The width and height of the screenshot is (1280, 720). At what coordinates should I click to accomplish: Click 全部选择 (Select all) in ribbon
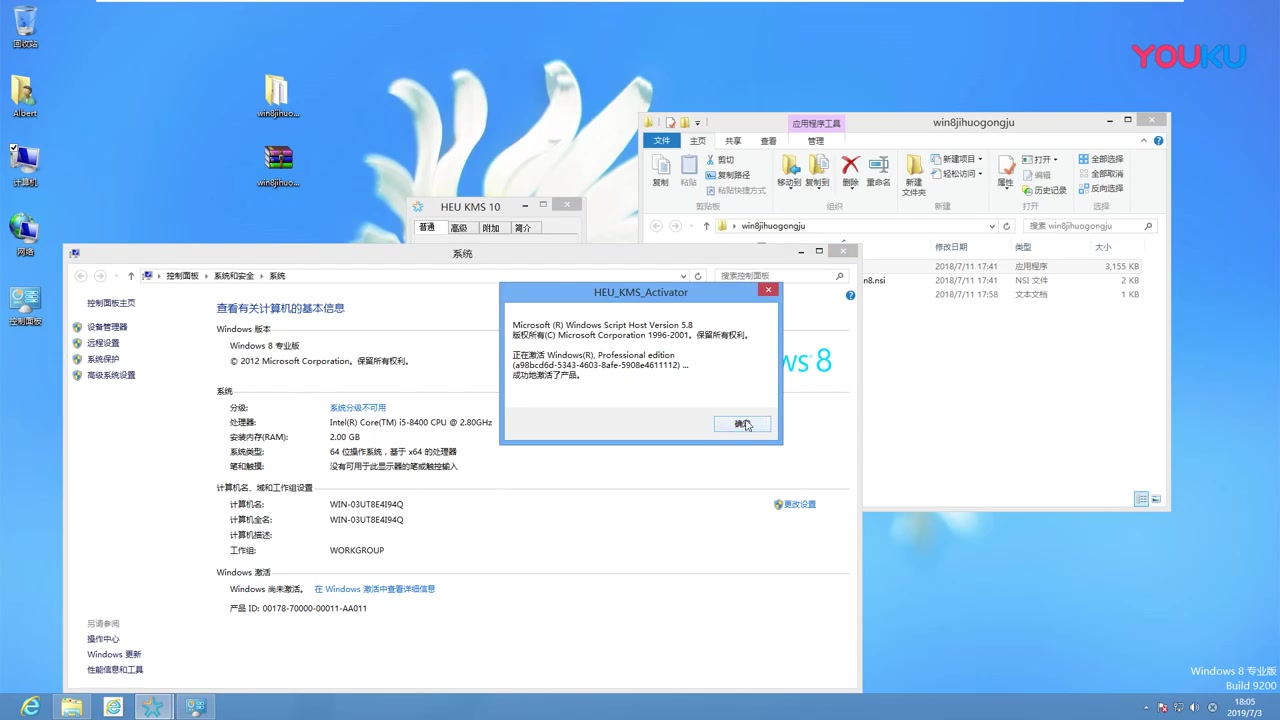pyautogui.click(x=1101, y=159)
